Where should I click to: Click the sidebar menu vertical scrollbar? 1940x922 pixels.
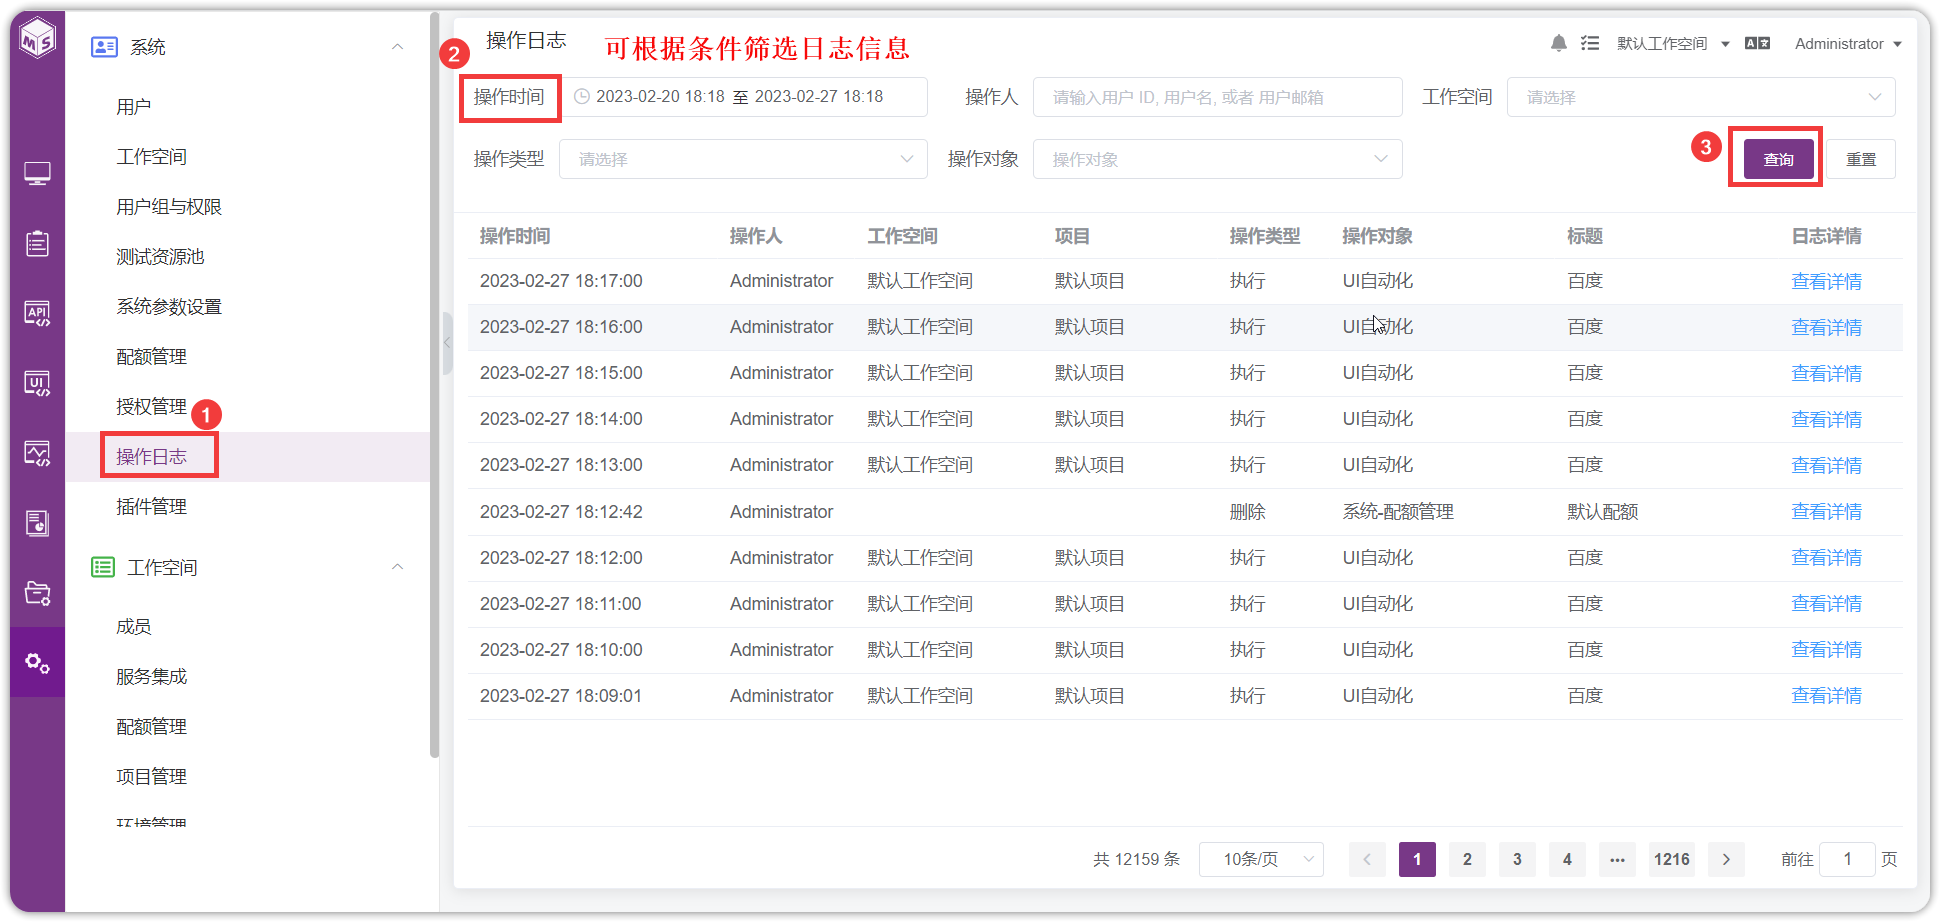tap(434, 385)
